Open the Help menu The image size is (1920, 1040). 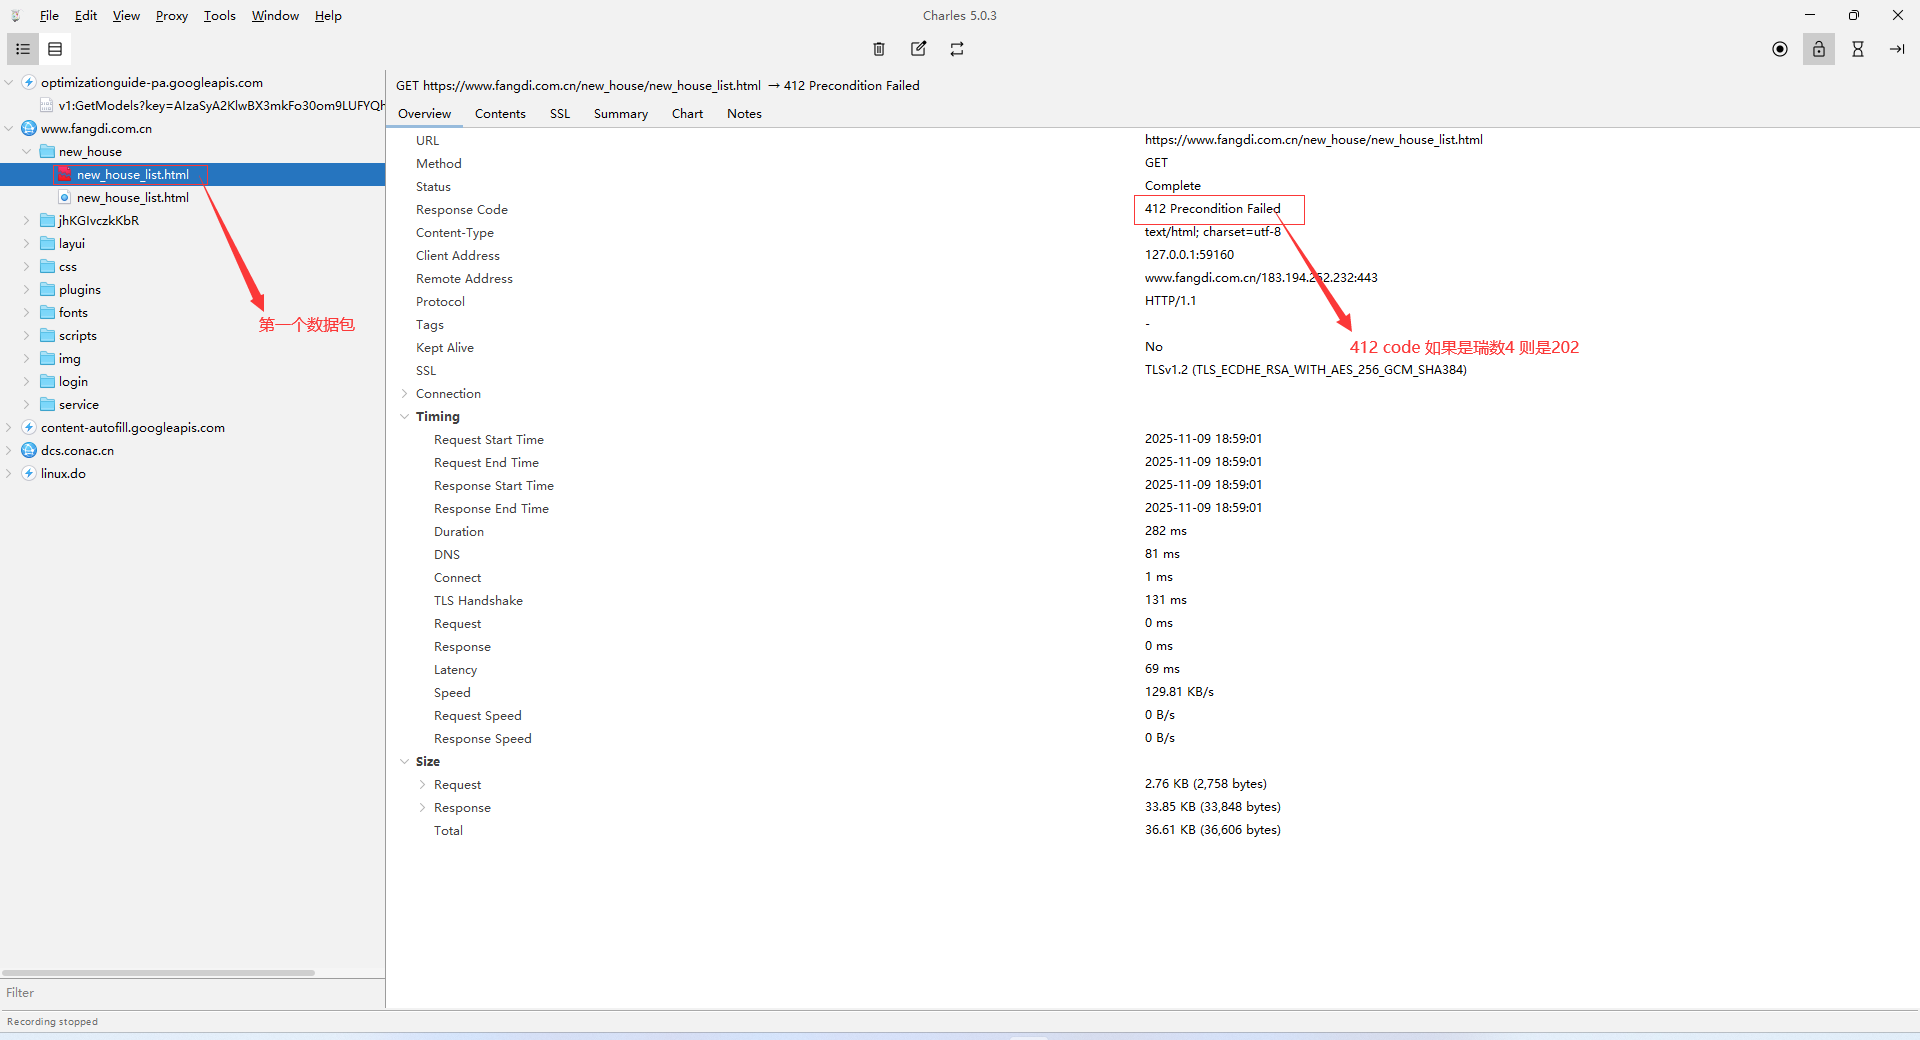(x=328, y=16)
